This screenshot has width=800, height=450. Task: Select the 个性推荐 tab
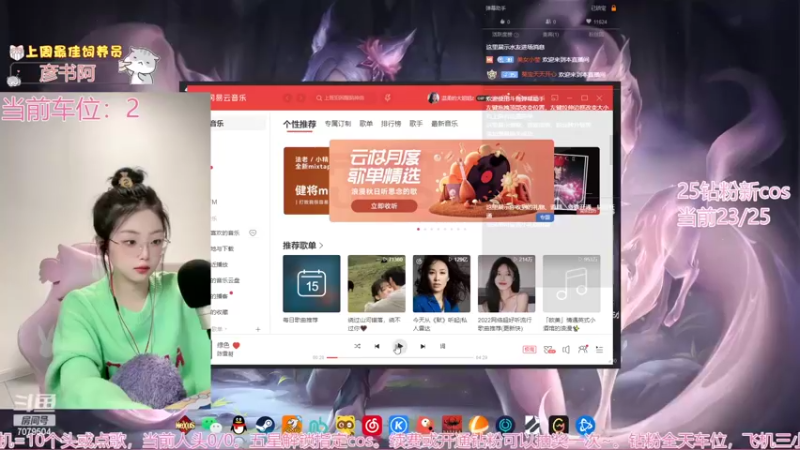click(x=299, y=124)
